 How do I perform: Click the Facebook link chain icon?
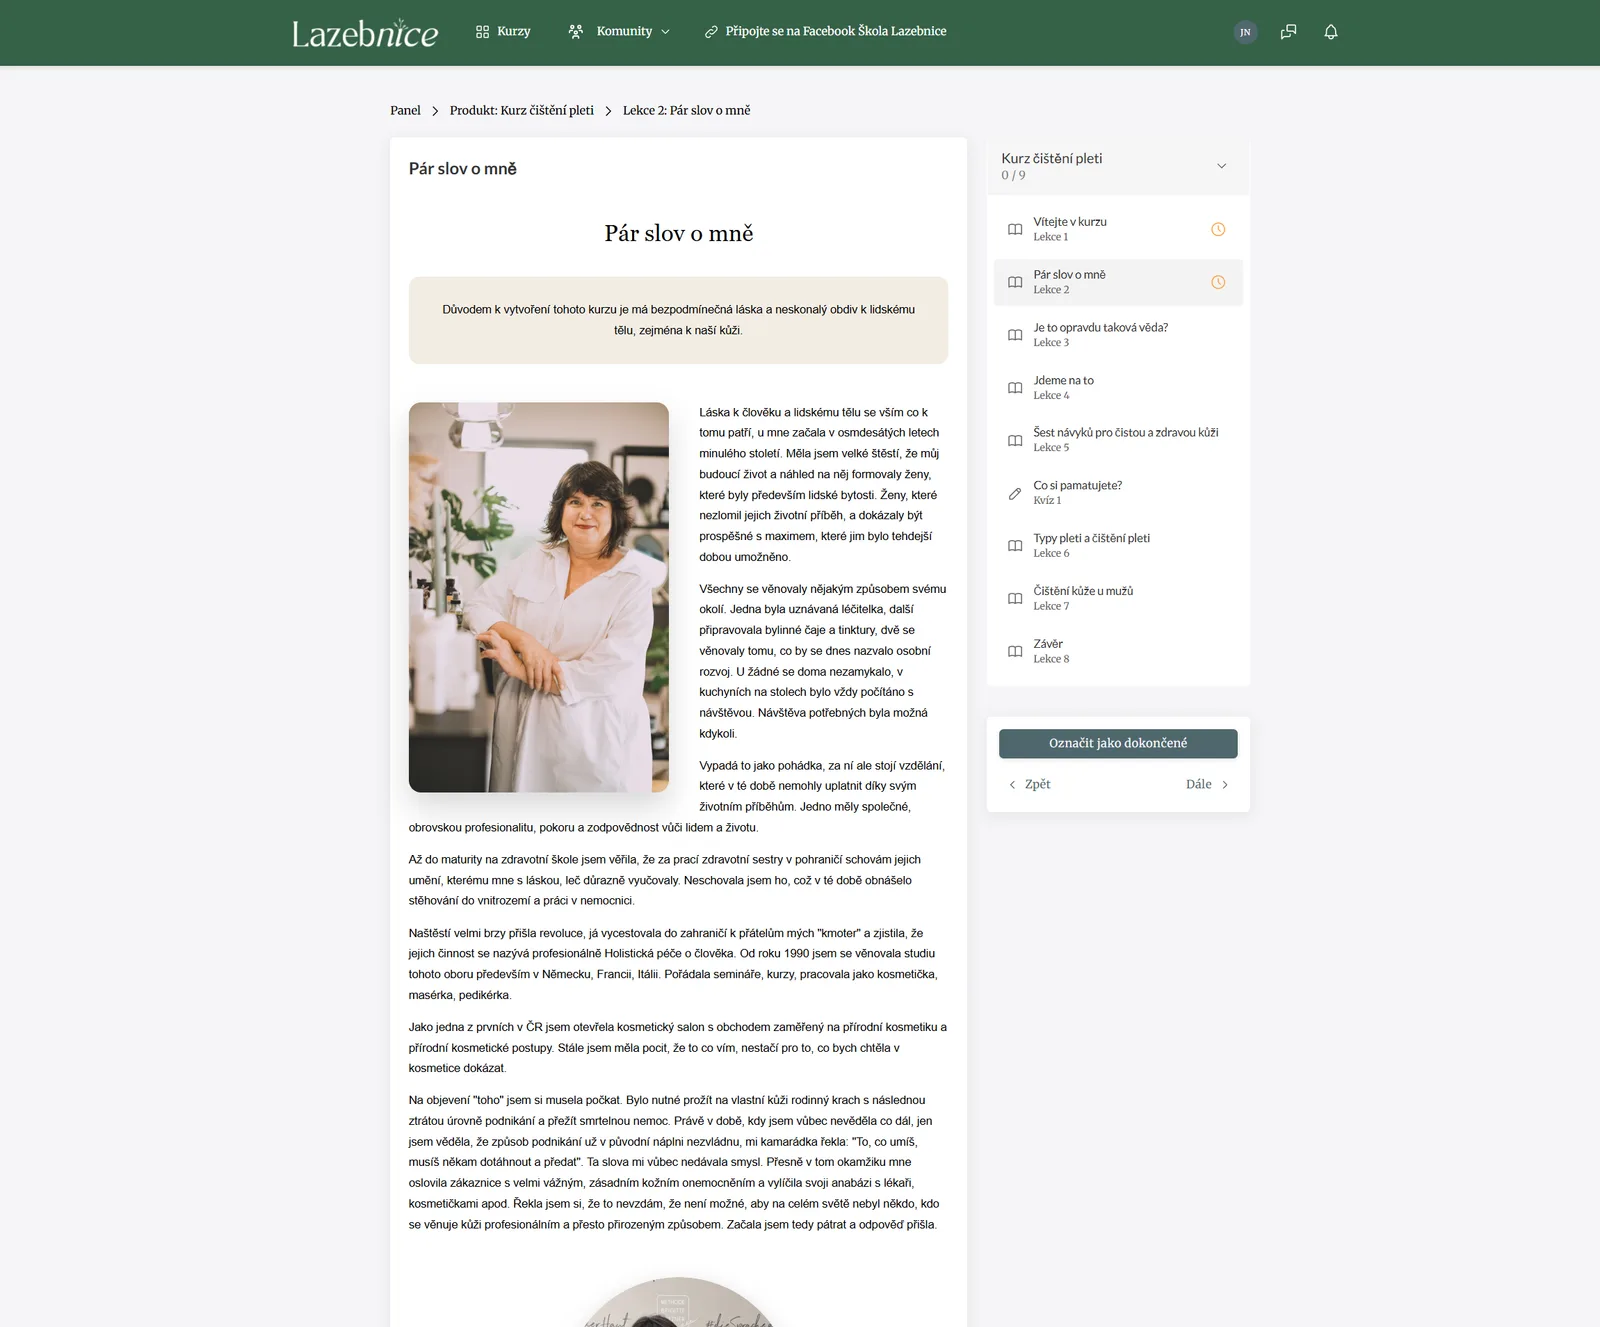(711, 32)
